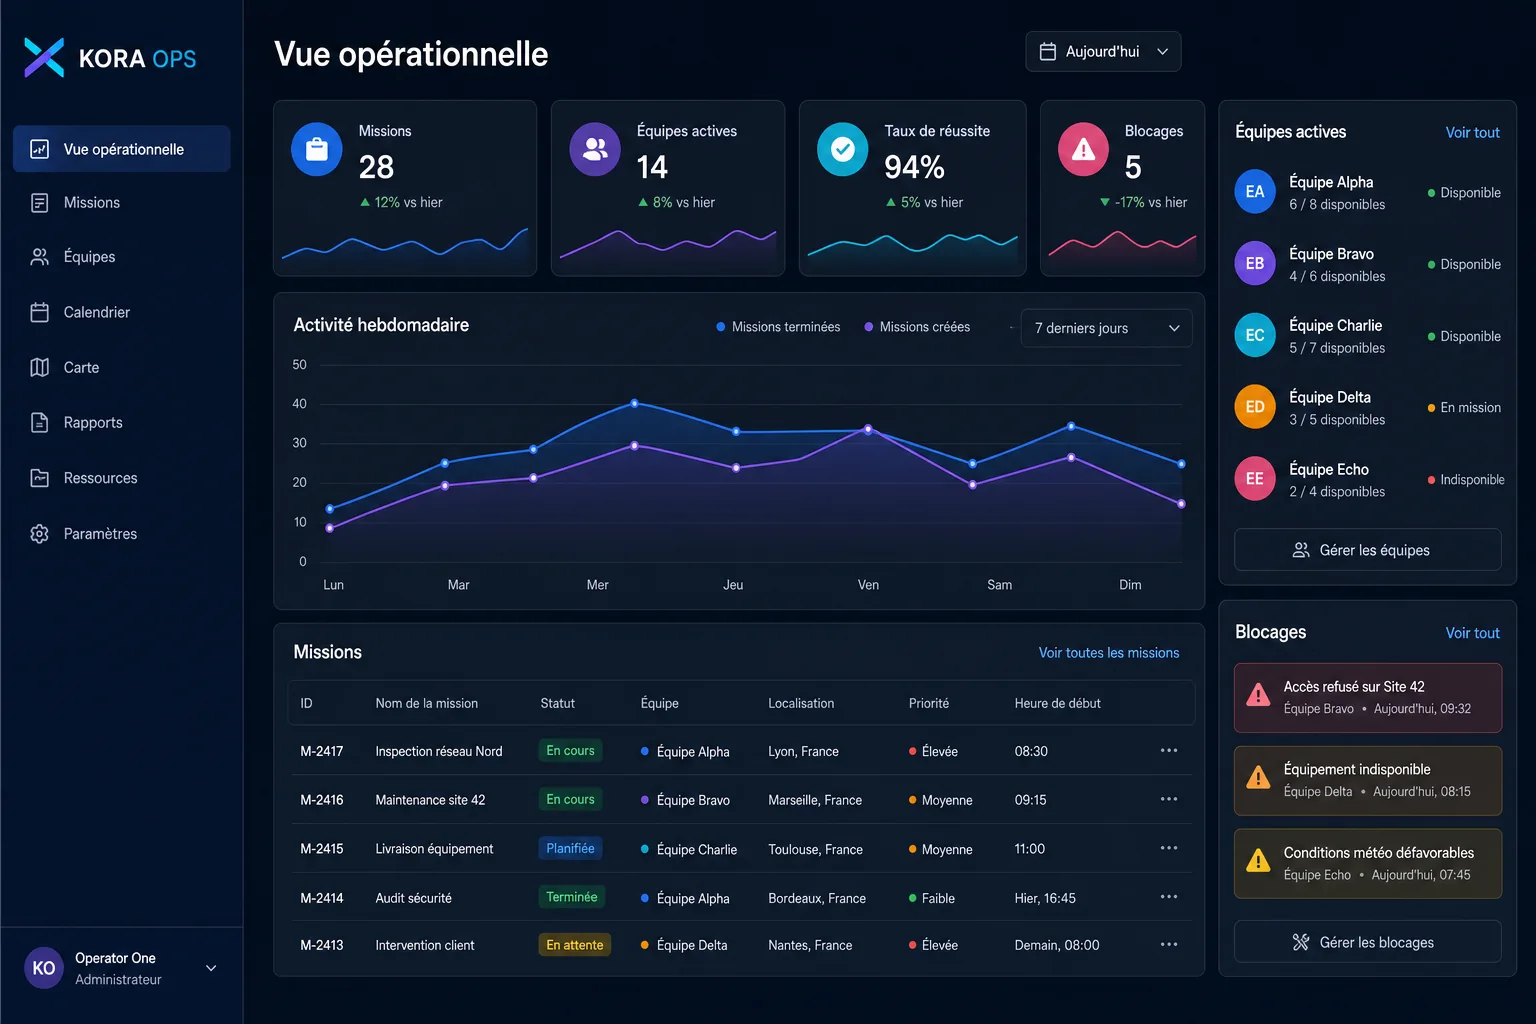Click the EE avatar for Équipe Echo
This screenshot has width=1536, height=1024.
tap(1255, 479)
